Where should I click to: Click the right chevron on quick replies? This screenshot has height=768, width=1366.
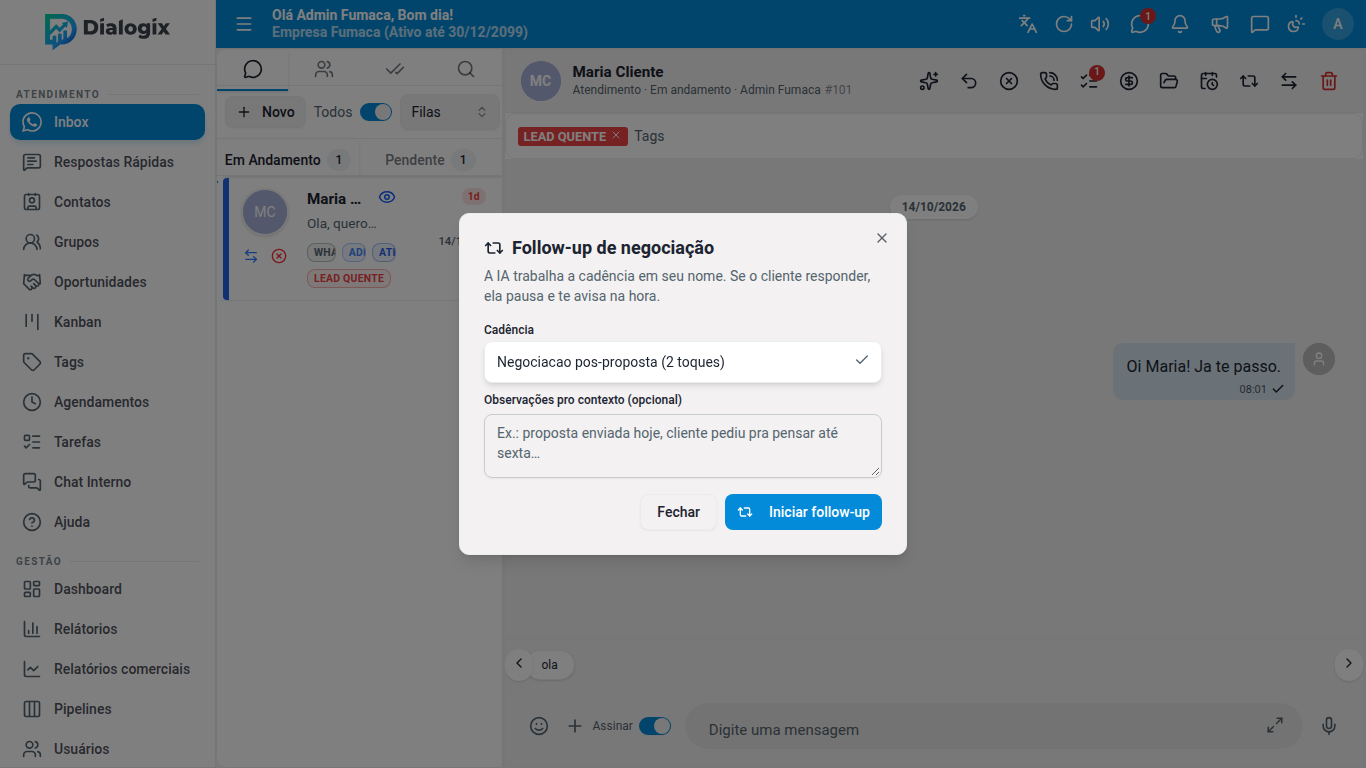click(1348, 663)
